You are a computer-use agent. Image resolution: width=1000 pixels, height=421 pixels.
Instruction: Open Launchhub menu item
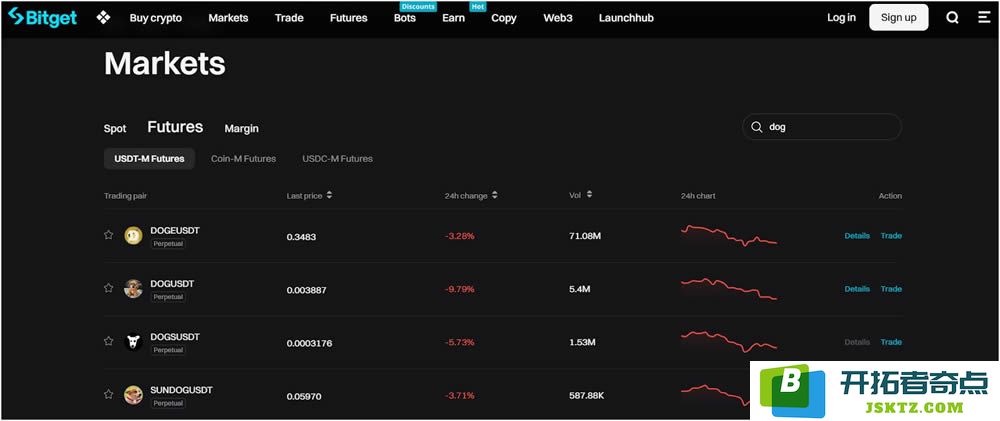click(626, 18)
